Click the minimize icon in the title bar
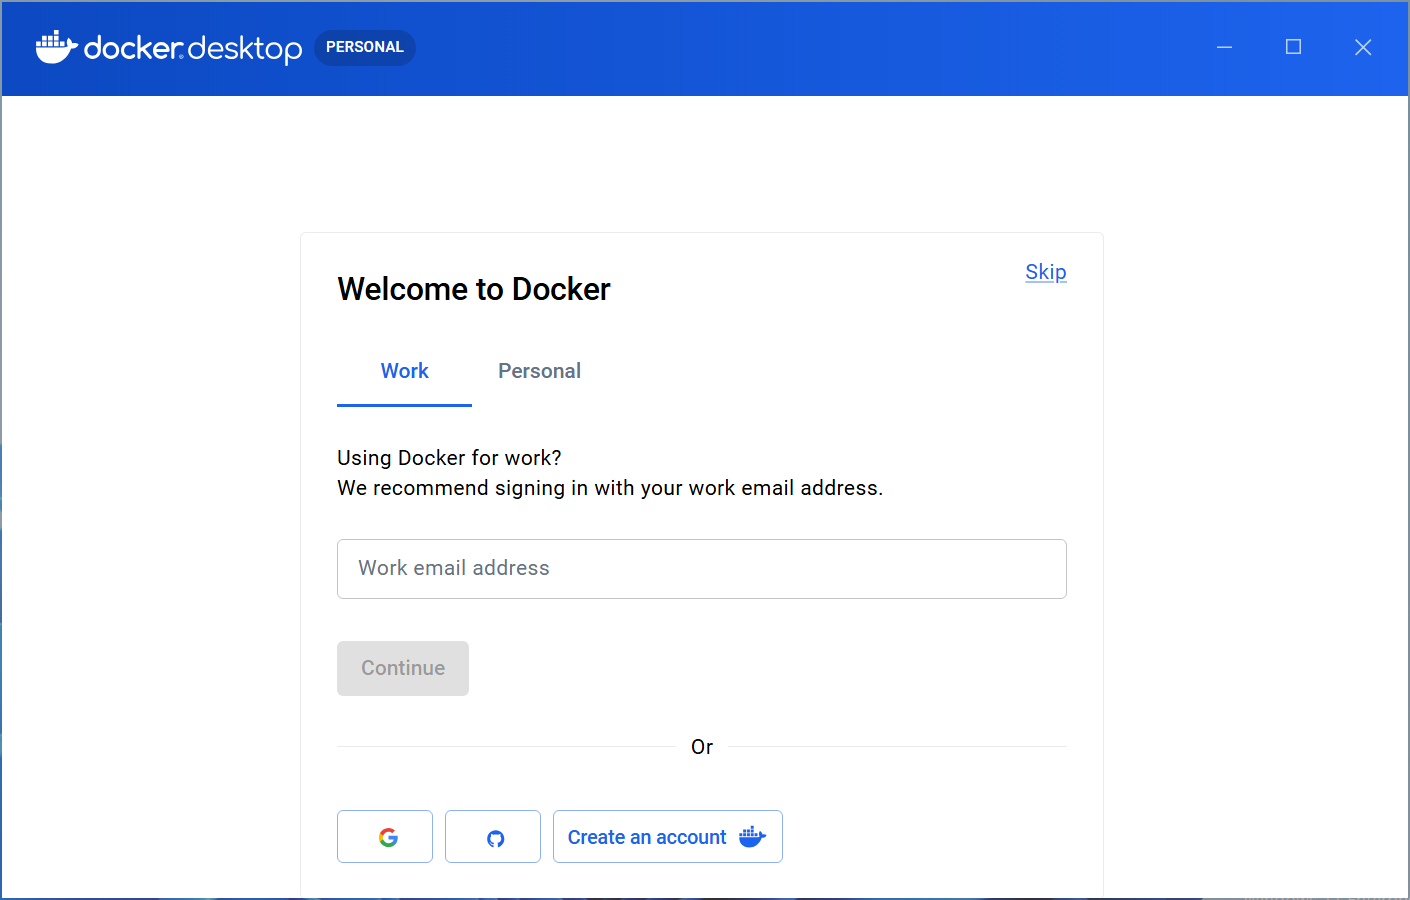1410x900 pixels. (1224, 46)
